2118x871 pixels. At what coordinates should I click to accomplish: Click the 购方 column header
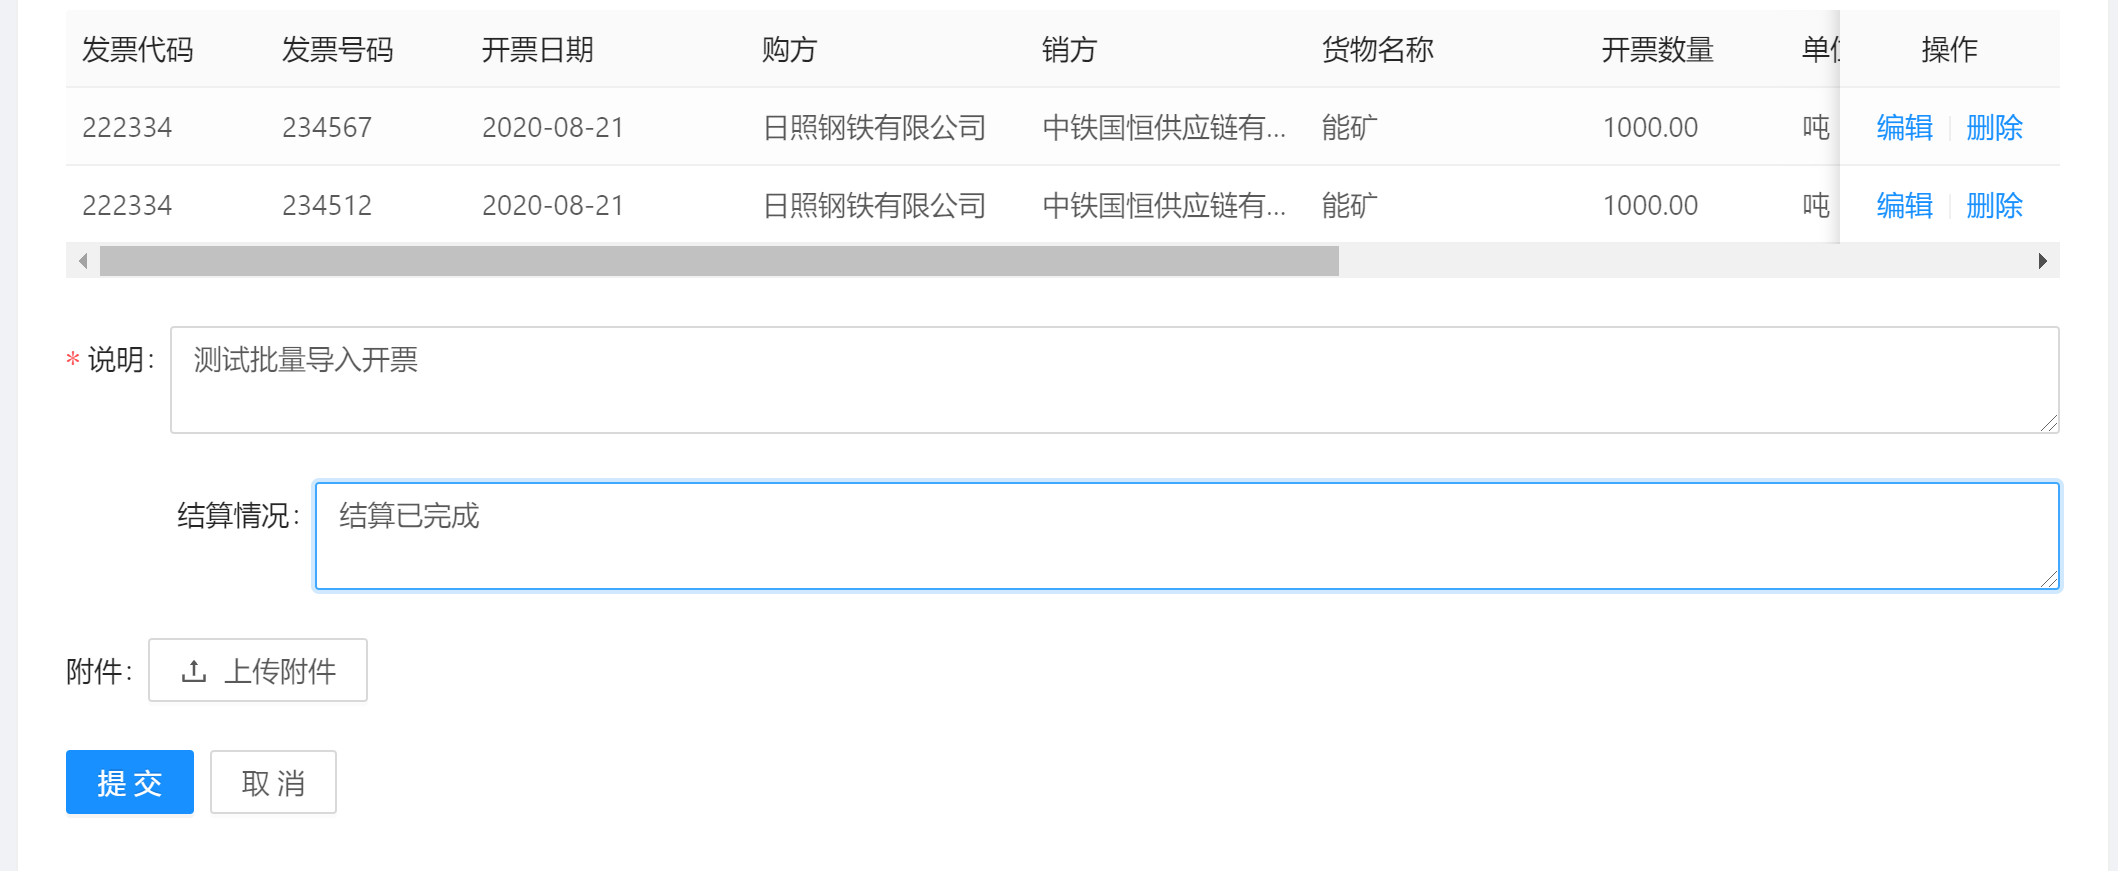790,49
